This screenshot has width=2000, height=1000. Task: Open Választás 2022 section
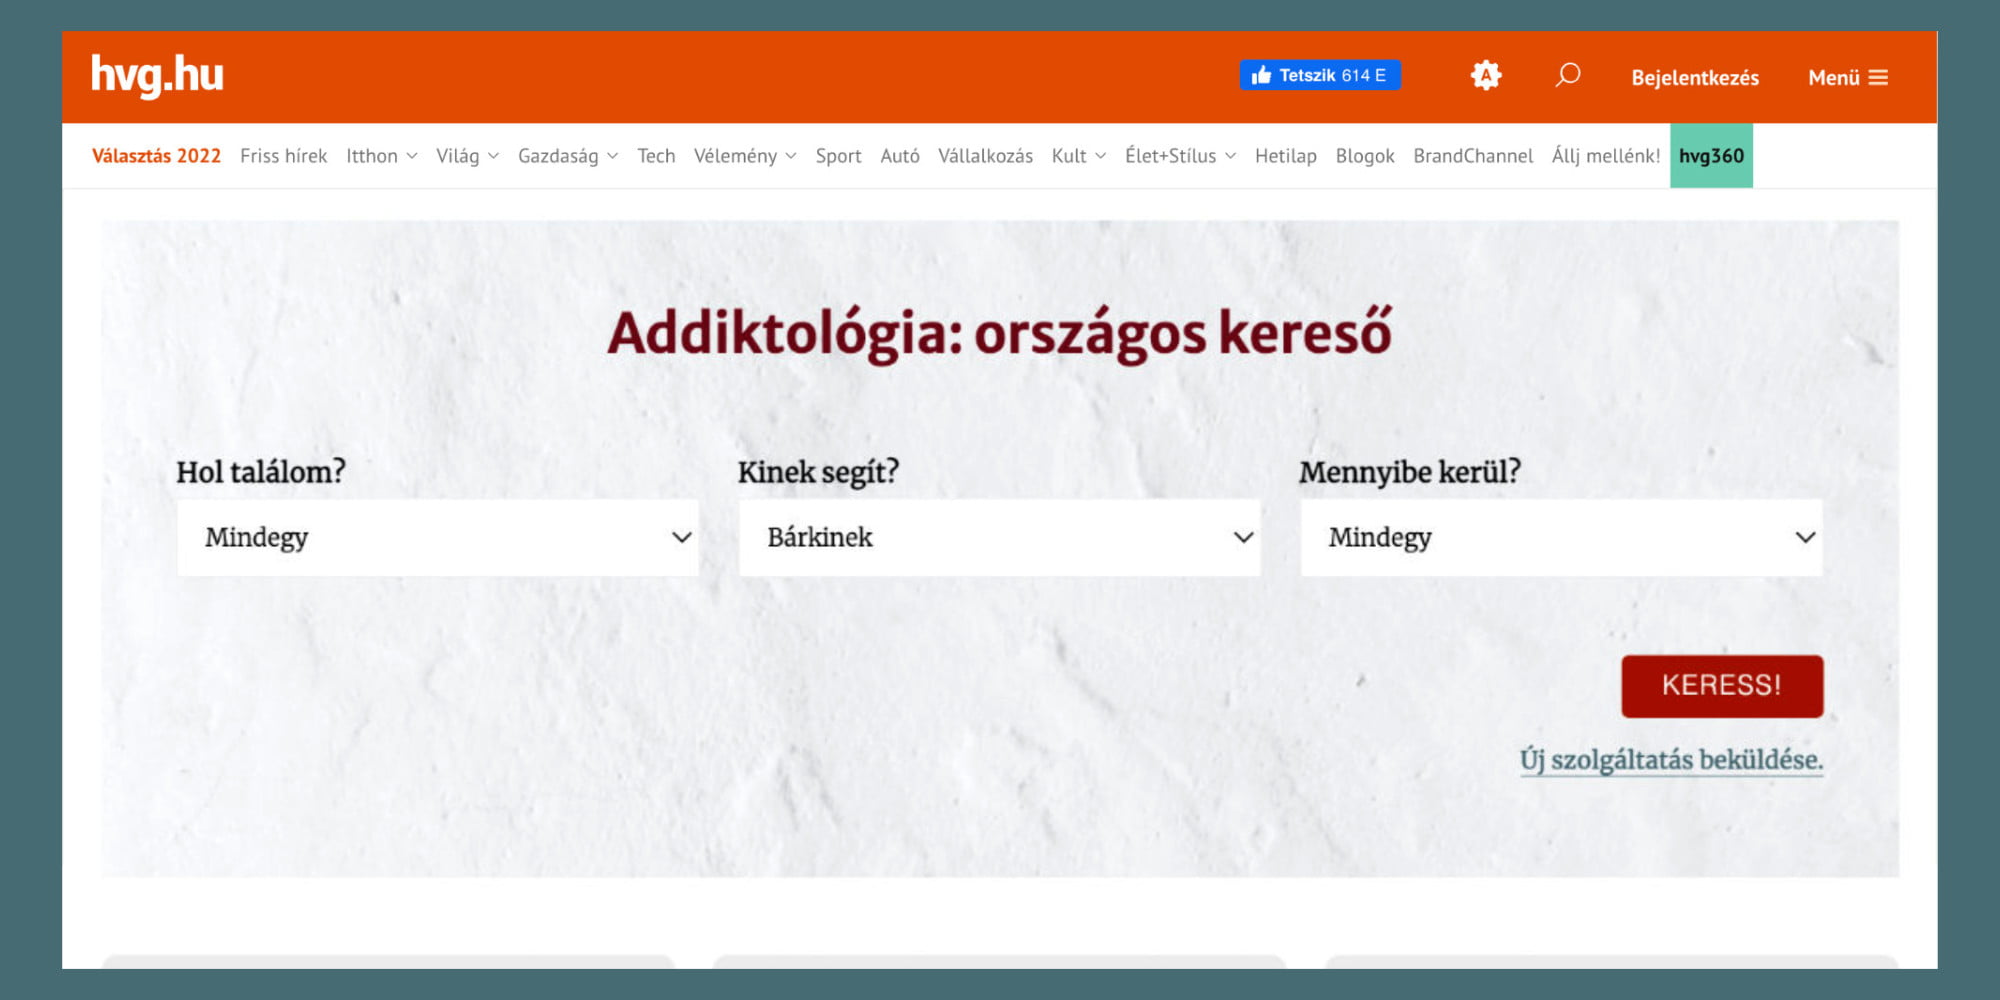tap(156, 156)
